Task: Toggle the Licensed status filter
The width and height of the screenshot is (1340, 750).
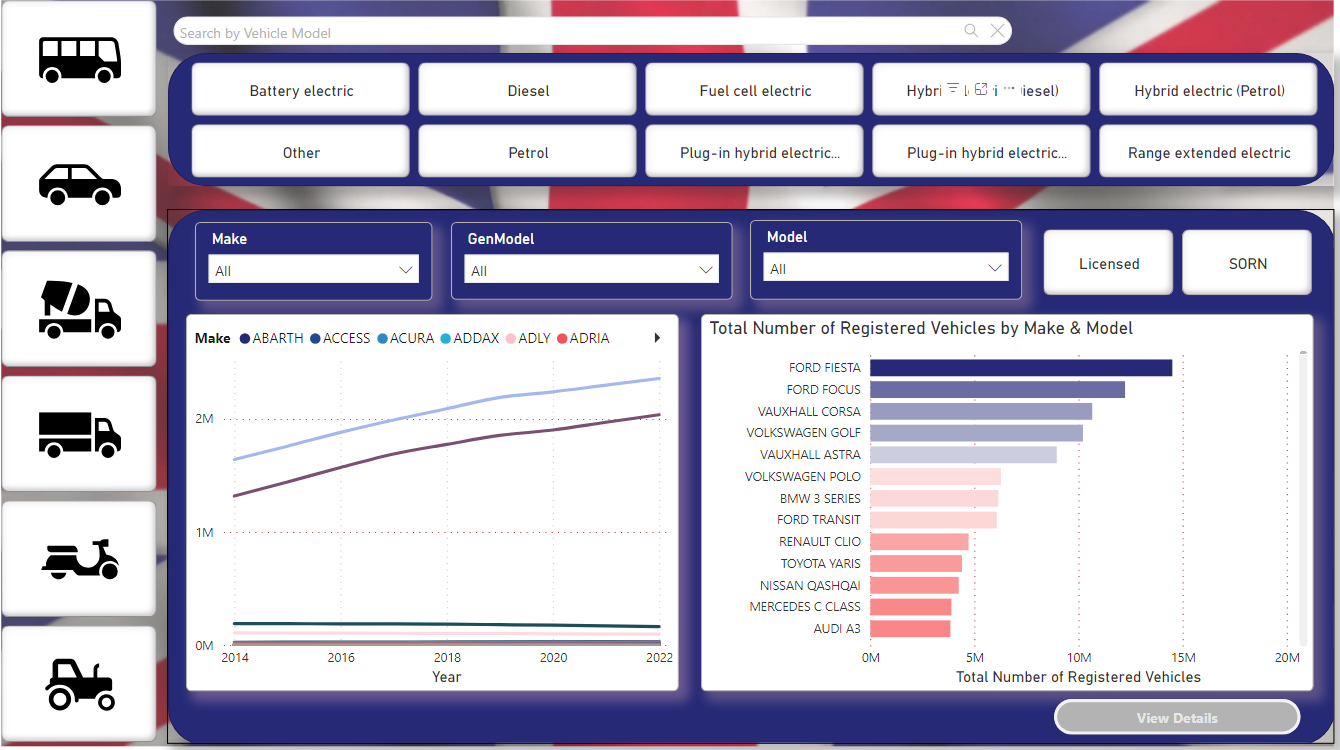Action: point(1108,264)
